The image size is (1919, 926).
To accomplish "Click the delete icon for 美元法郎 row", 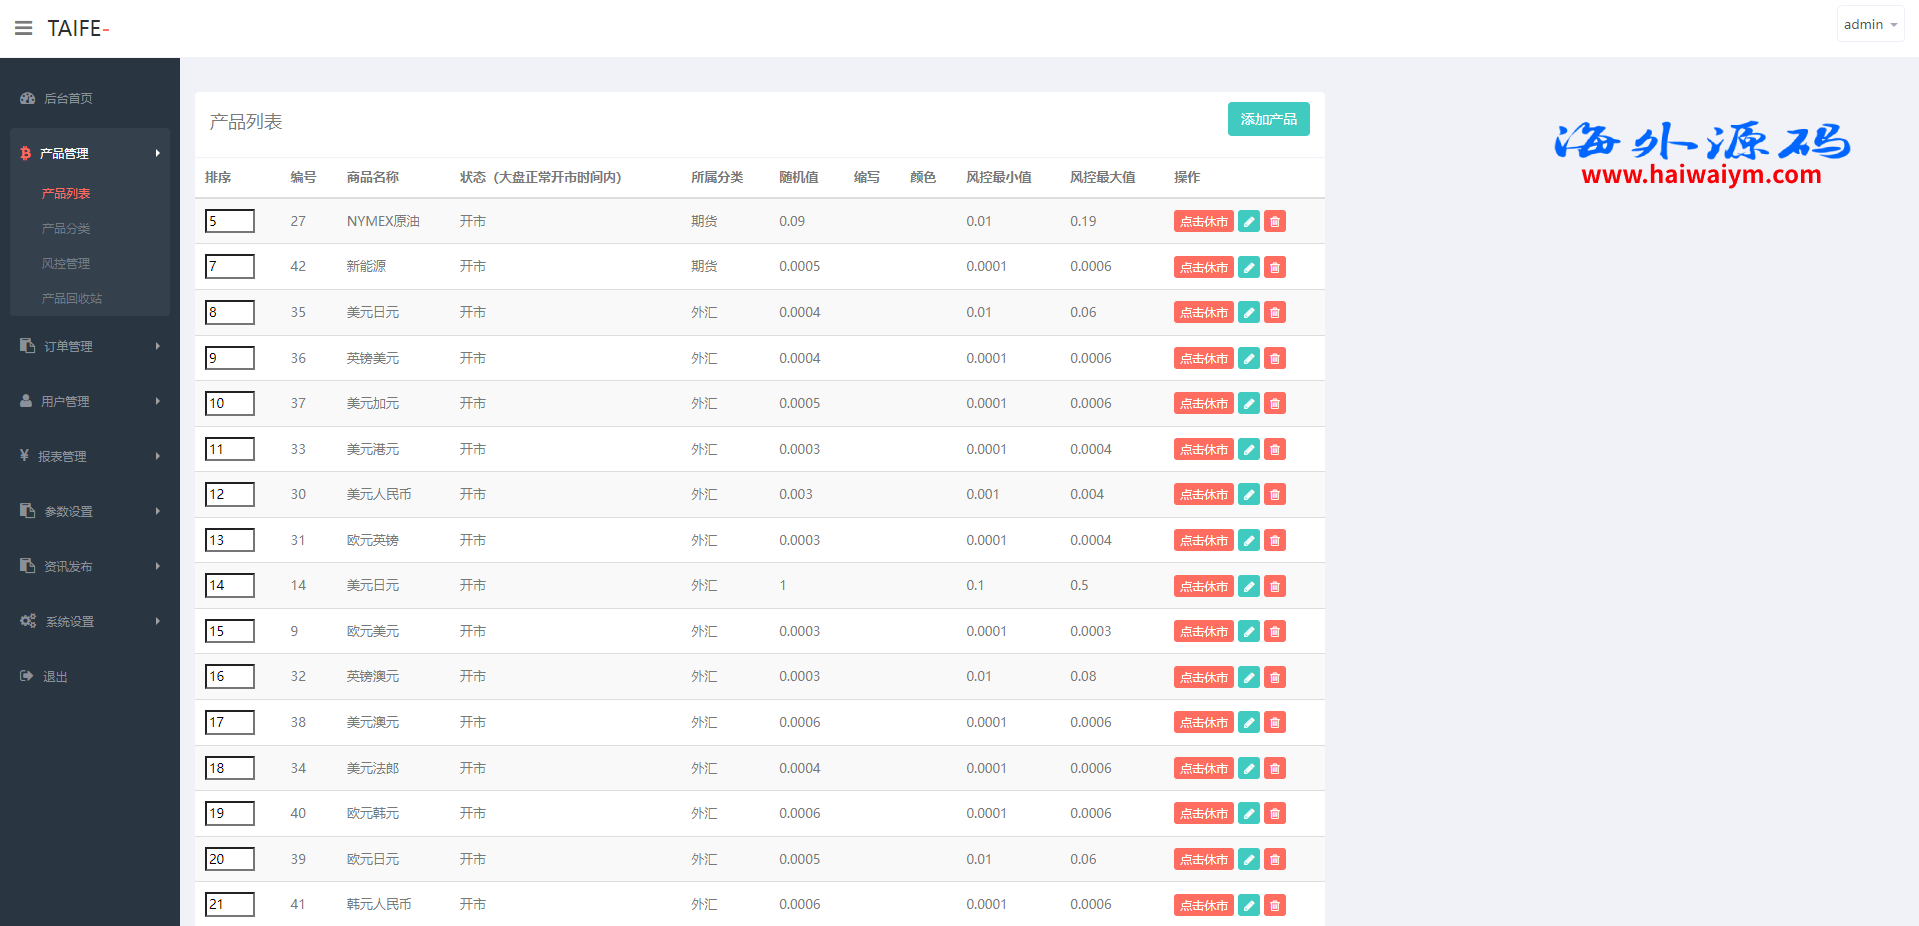I will coord(1274,769).
